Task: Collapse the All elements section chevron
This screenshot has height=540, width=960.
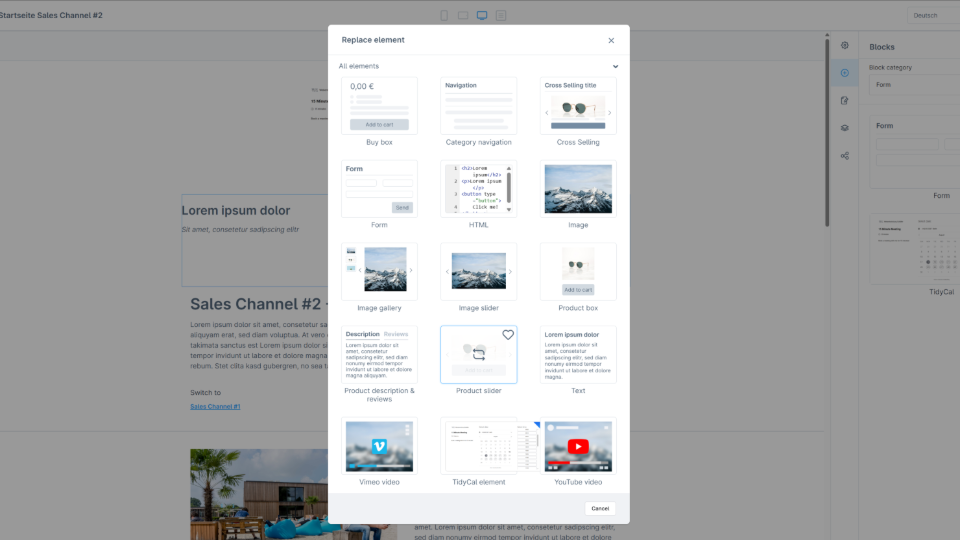Action: [x=615, y=67]
